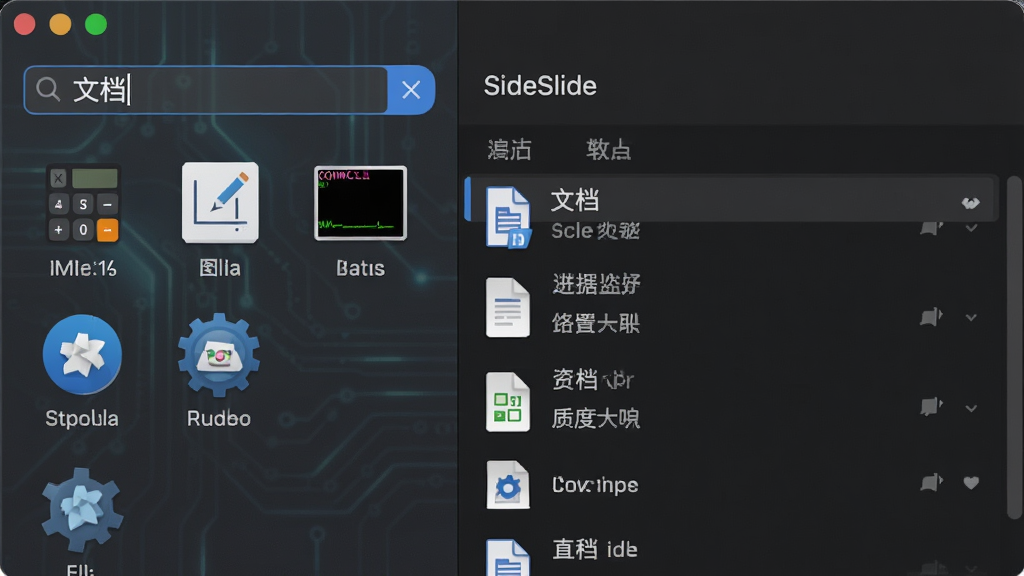This screenshot has width=1024, height=576.
Task: Toggle heart favorite on 文档 row
Action: tap(970, 203)
